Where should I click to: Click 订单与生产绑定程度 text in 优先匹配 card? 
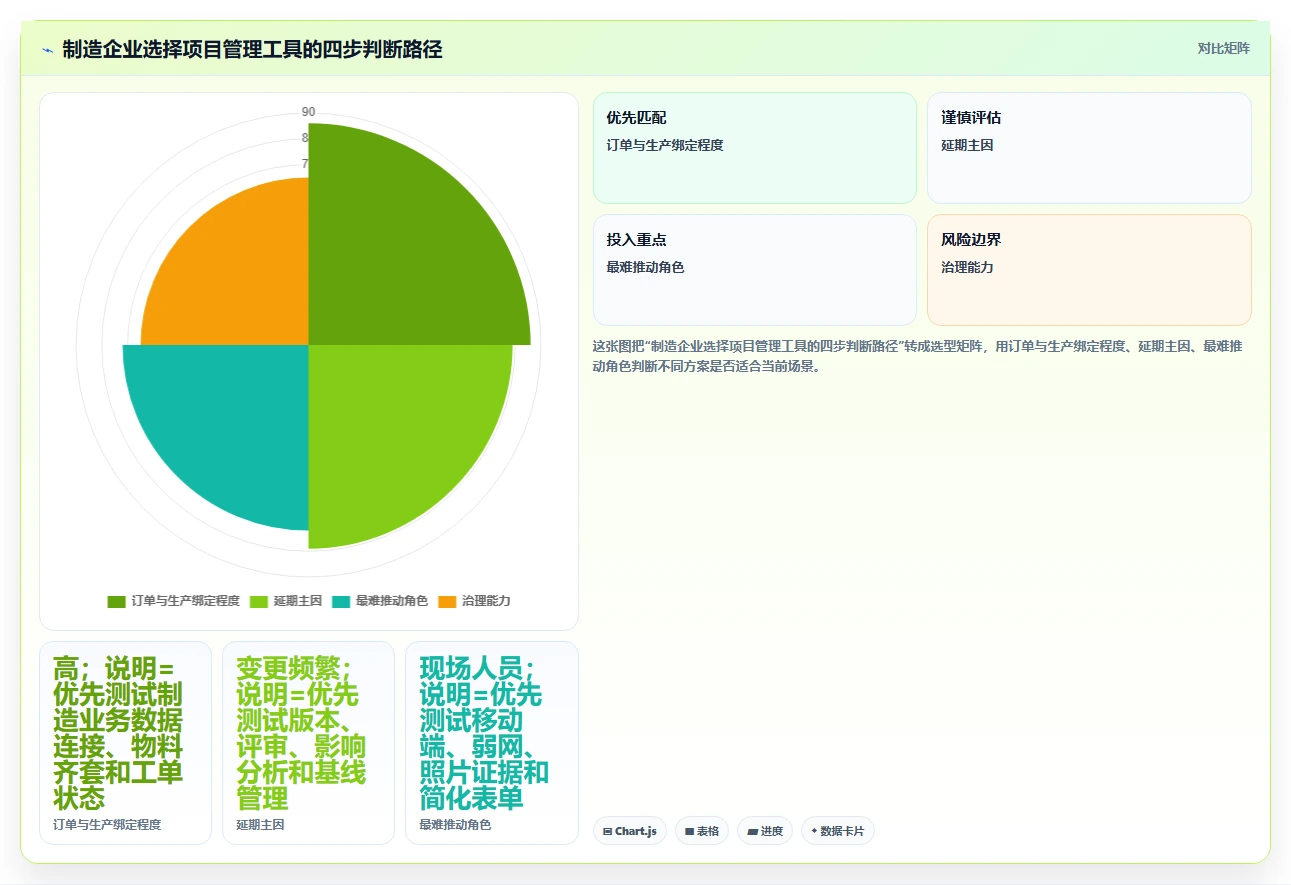665,145
